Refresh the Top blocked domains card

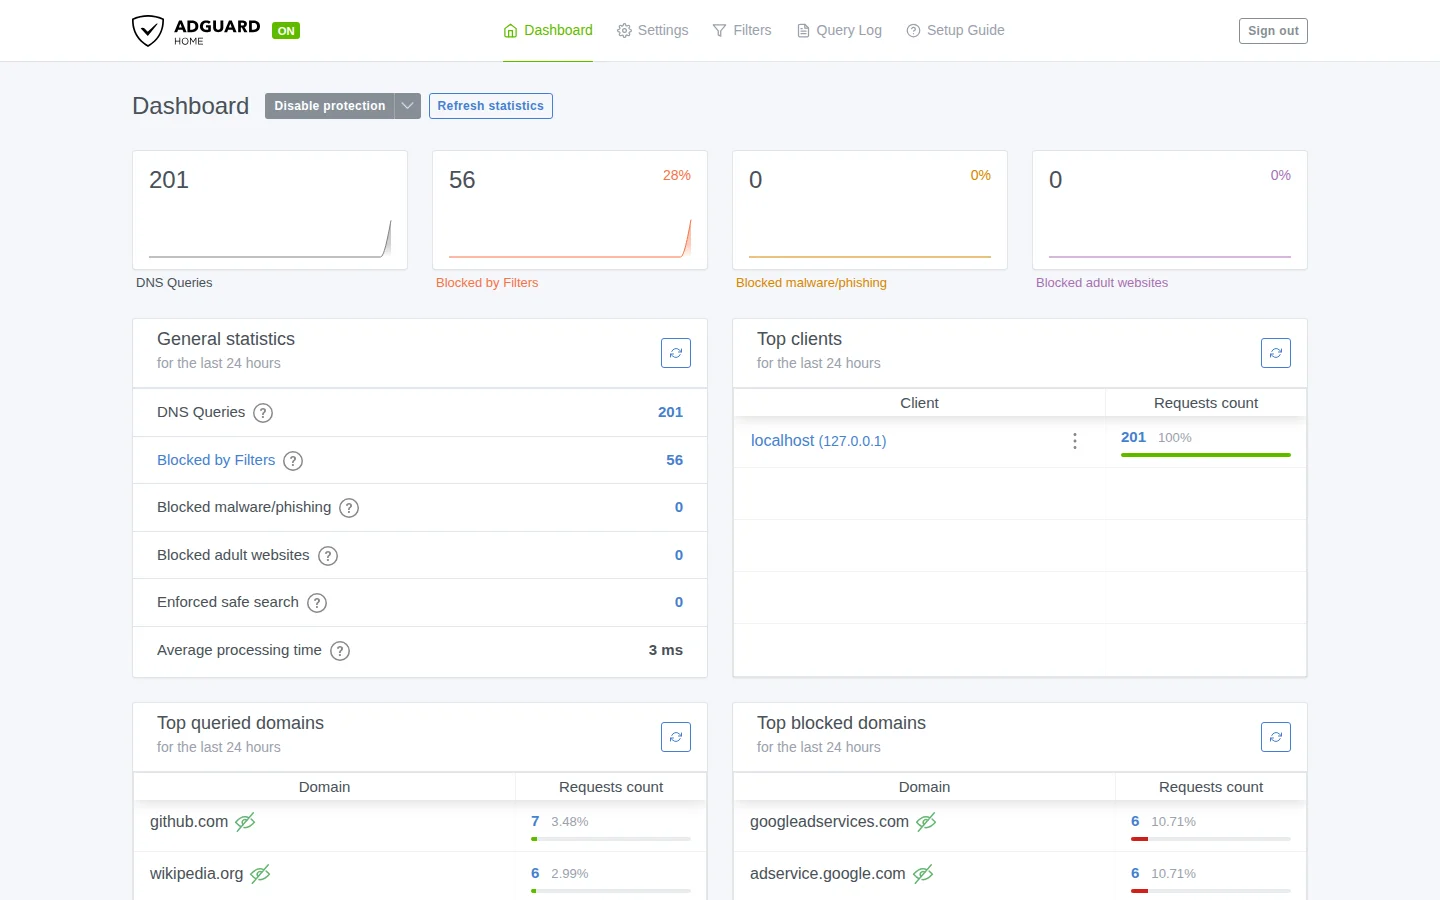coord(1276,737)
